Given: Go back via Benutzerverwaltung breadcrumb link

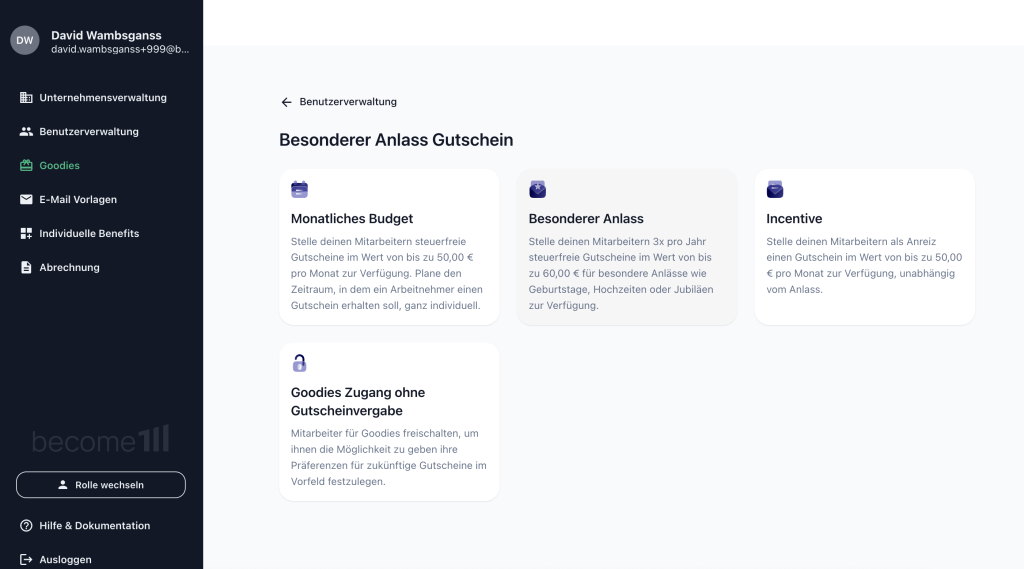Looking at the screenshot, I should pos(348,102).
